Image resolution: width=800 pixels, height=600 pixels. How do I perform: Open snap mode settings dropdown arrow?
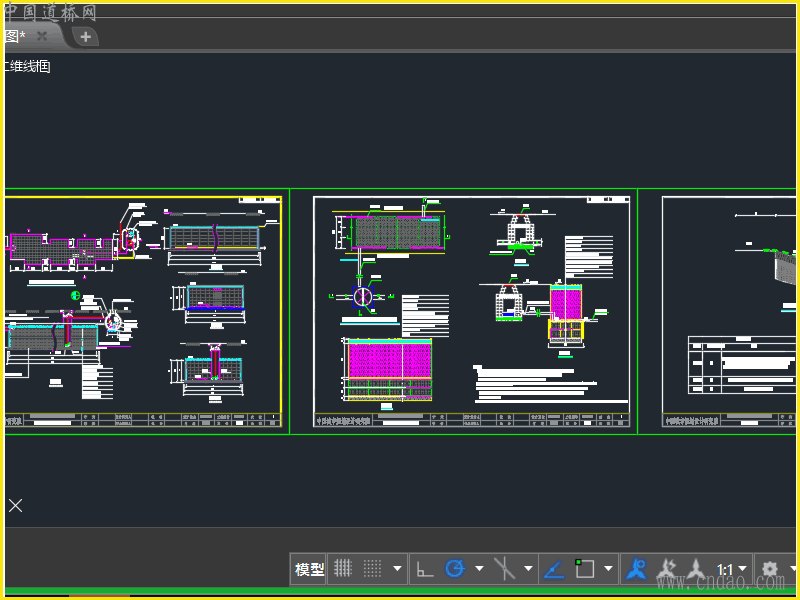(398, 569)
